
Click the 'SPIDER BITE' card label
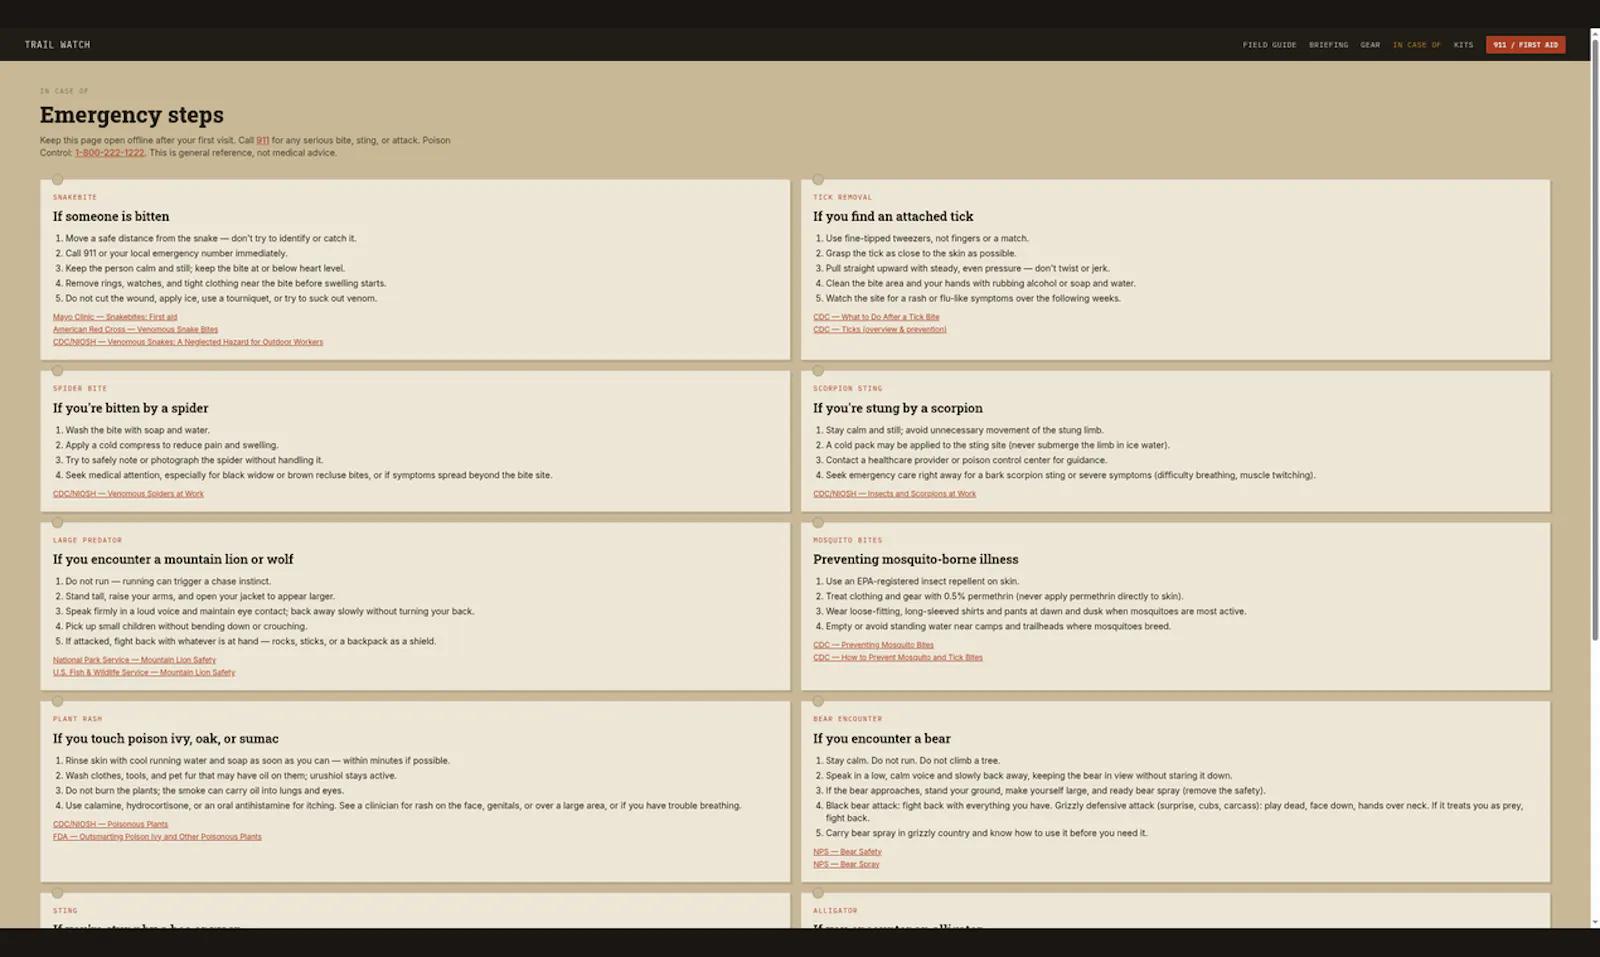tap(80, 389)
